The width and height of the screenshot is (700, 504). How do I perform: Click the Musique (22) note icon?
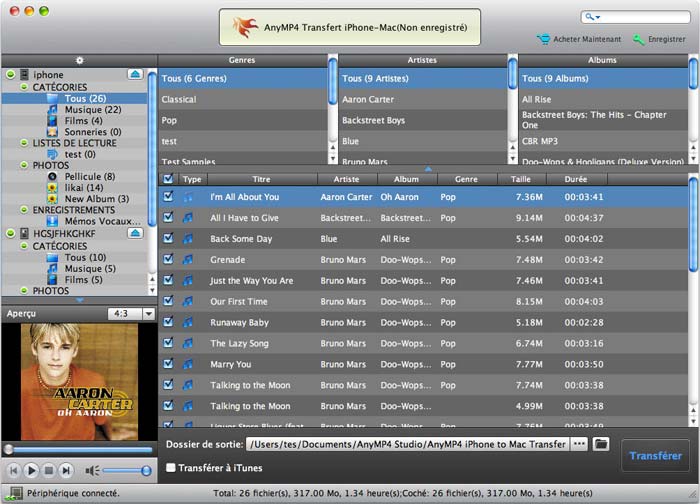[53, 109]
